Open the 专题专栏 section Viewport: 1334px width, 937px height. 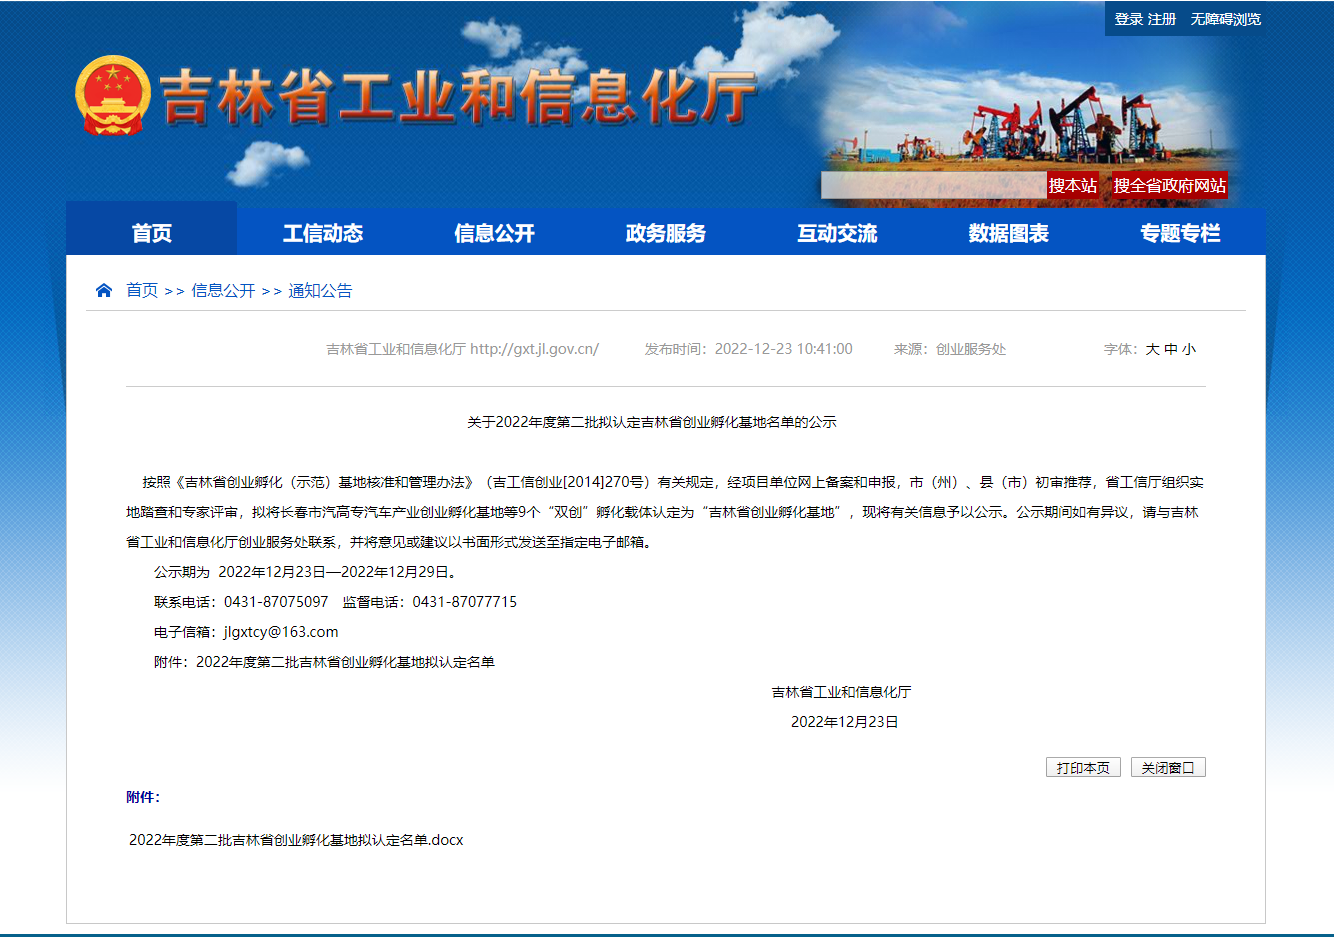[x=1180, y=233]
